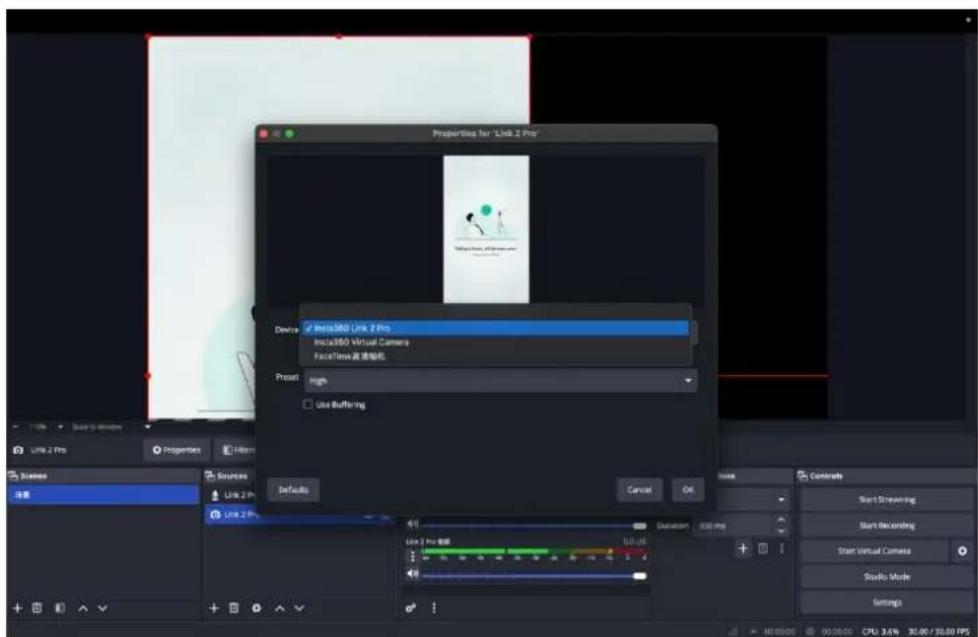The height and width of the screenshot is (637, 978).
Task: Delete selected source using Sources trash icon
Action: pos(234,608)
